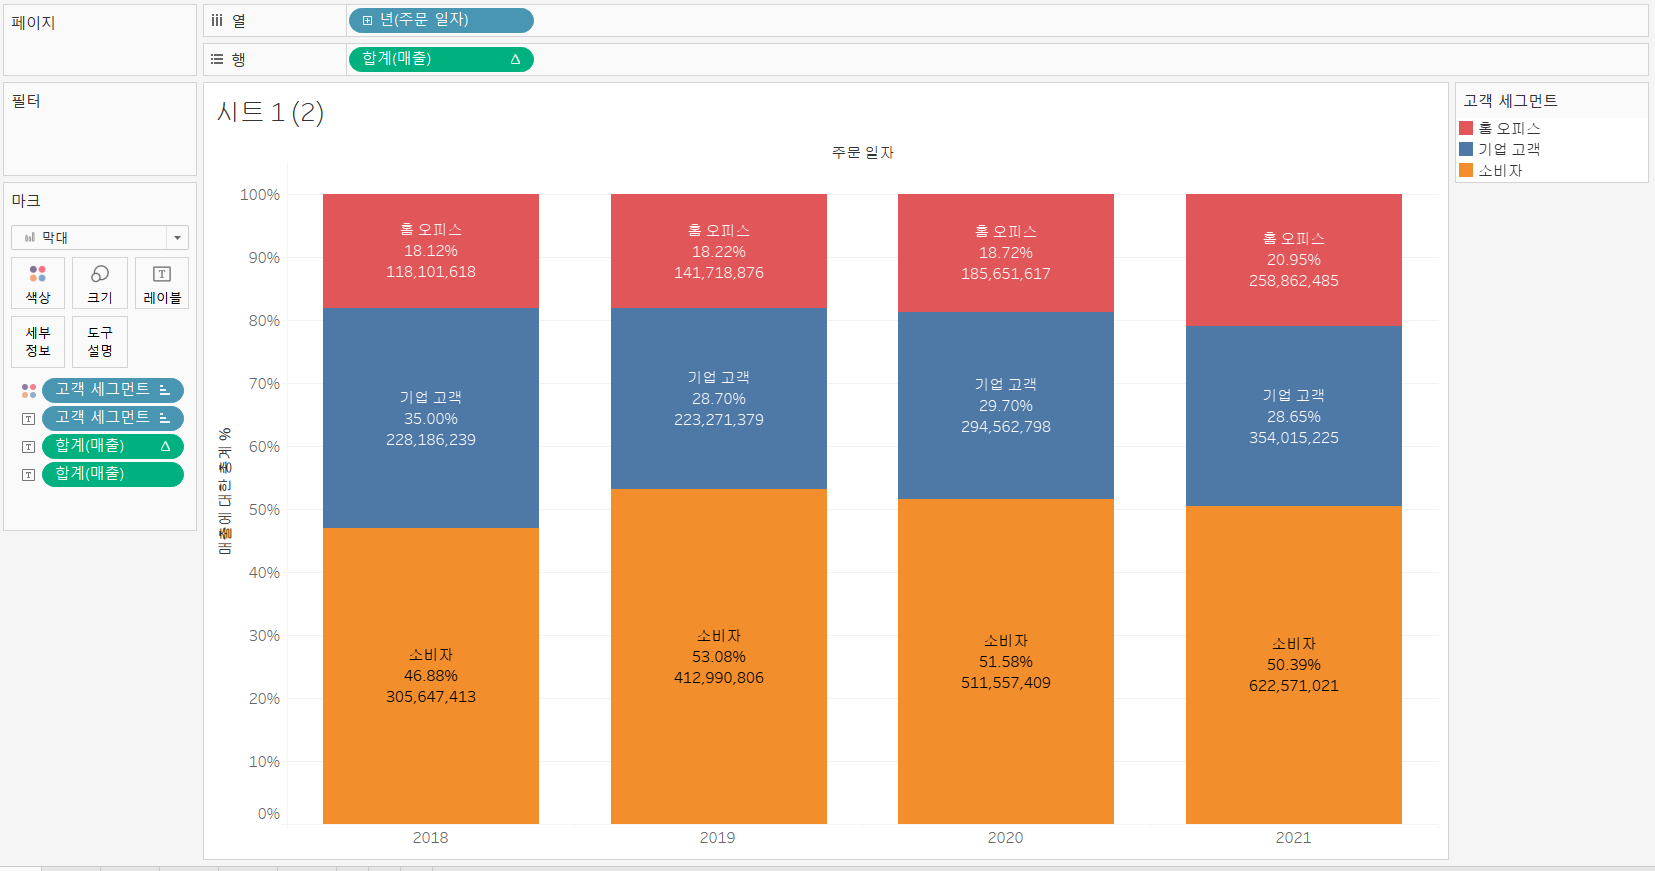Click the 2018 x-axis year label
Screen dimensions: 1655x871
pyautogui.click(x=431, y=838)
